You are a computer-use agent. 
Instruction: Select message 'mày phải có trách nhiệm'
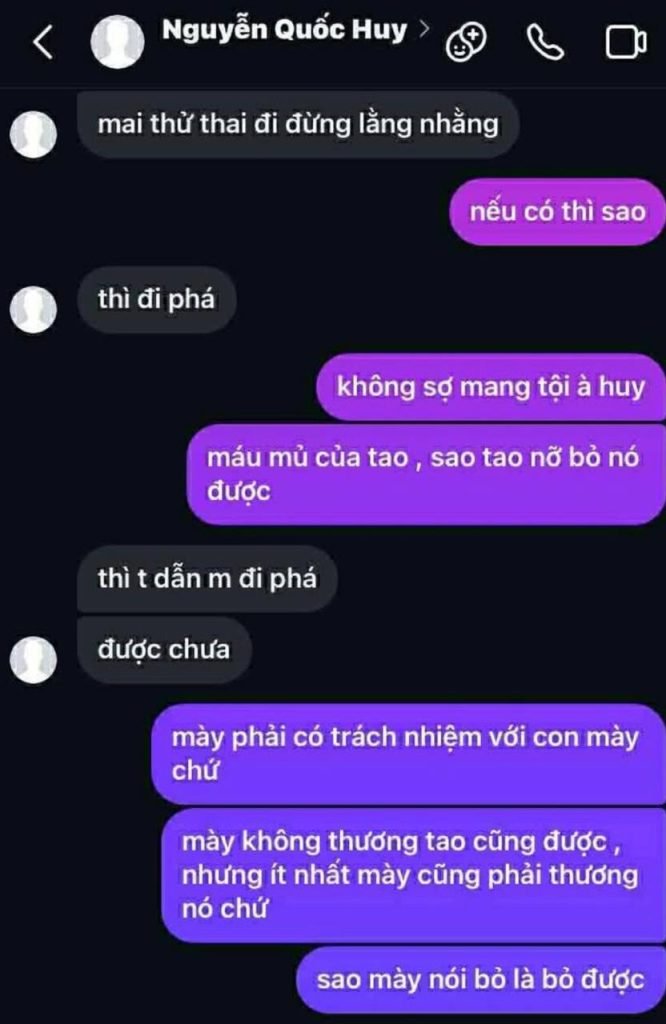pos(409,754)
